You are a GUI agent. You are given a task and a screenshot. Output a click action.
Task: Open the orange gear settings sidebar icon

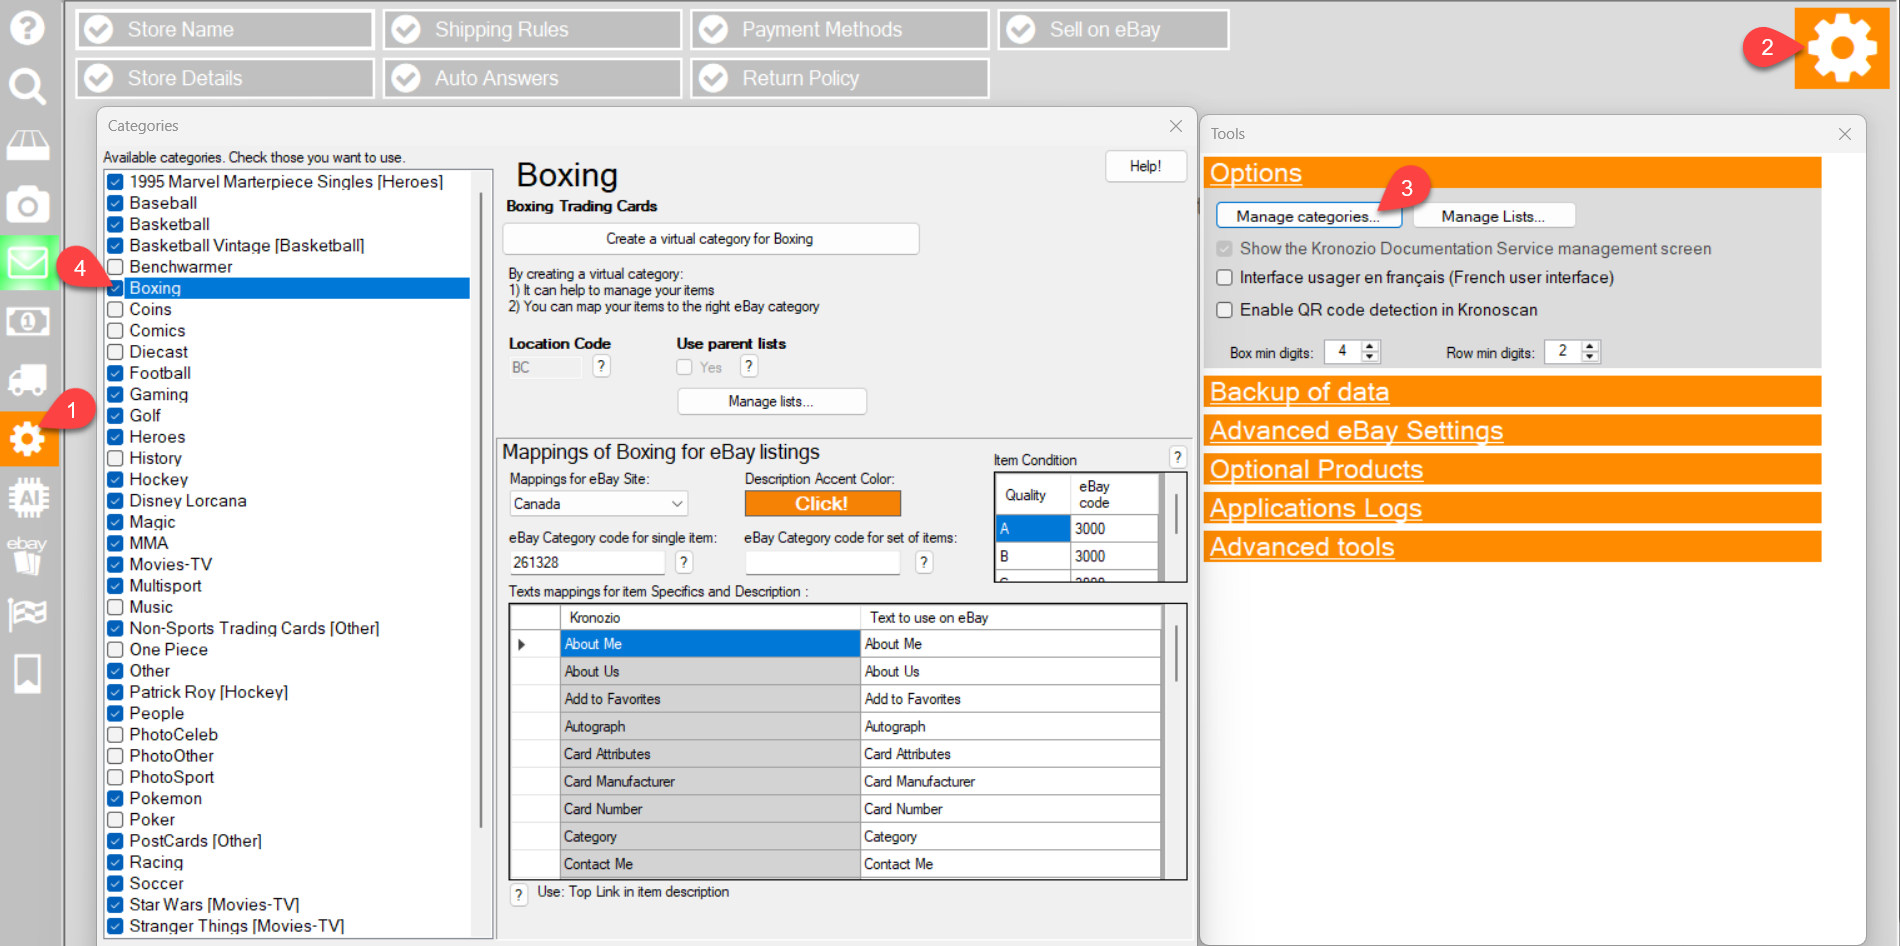tap(28, 439)
